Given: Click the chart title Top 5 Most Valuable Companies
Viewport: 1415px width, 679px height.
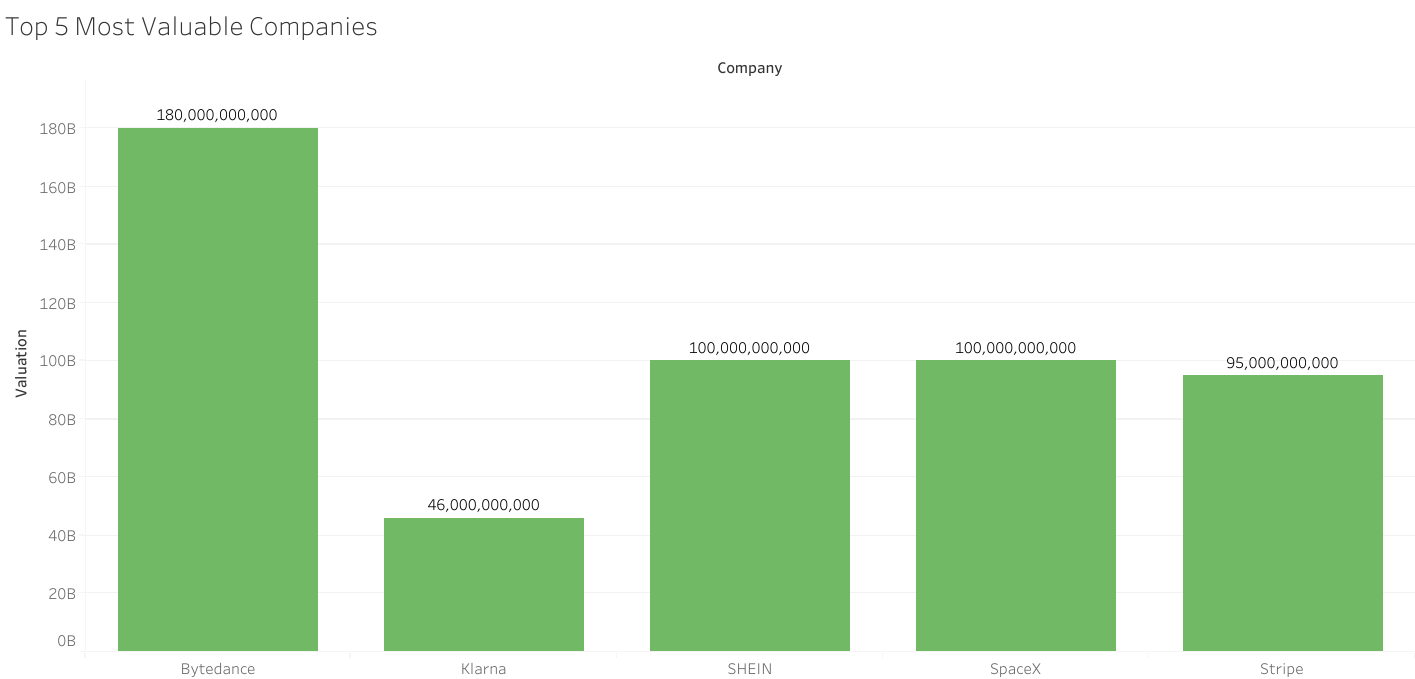Looking at the screenshot, I should (x=192, y=27).
